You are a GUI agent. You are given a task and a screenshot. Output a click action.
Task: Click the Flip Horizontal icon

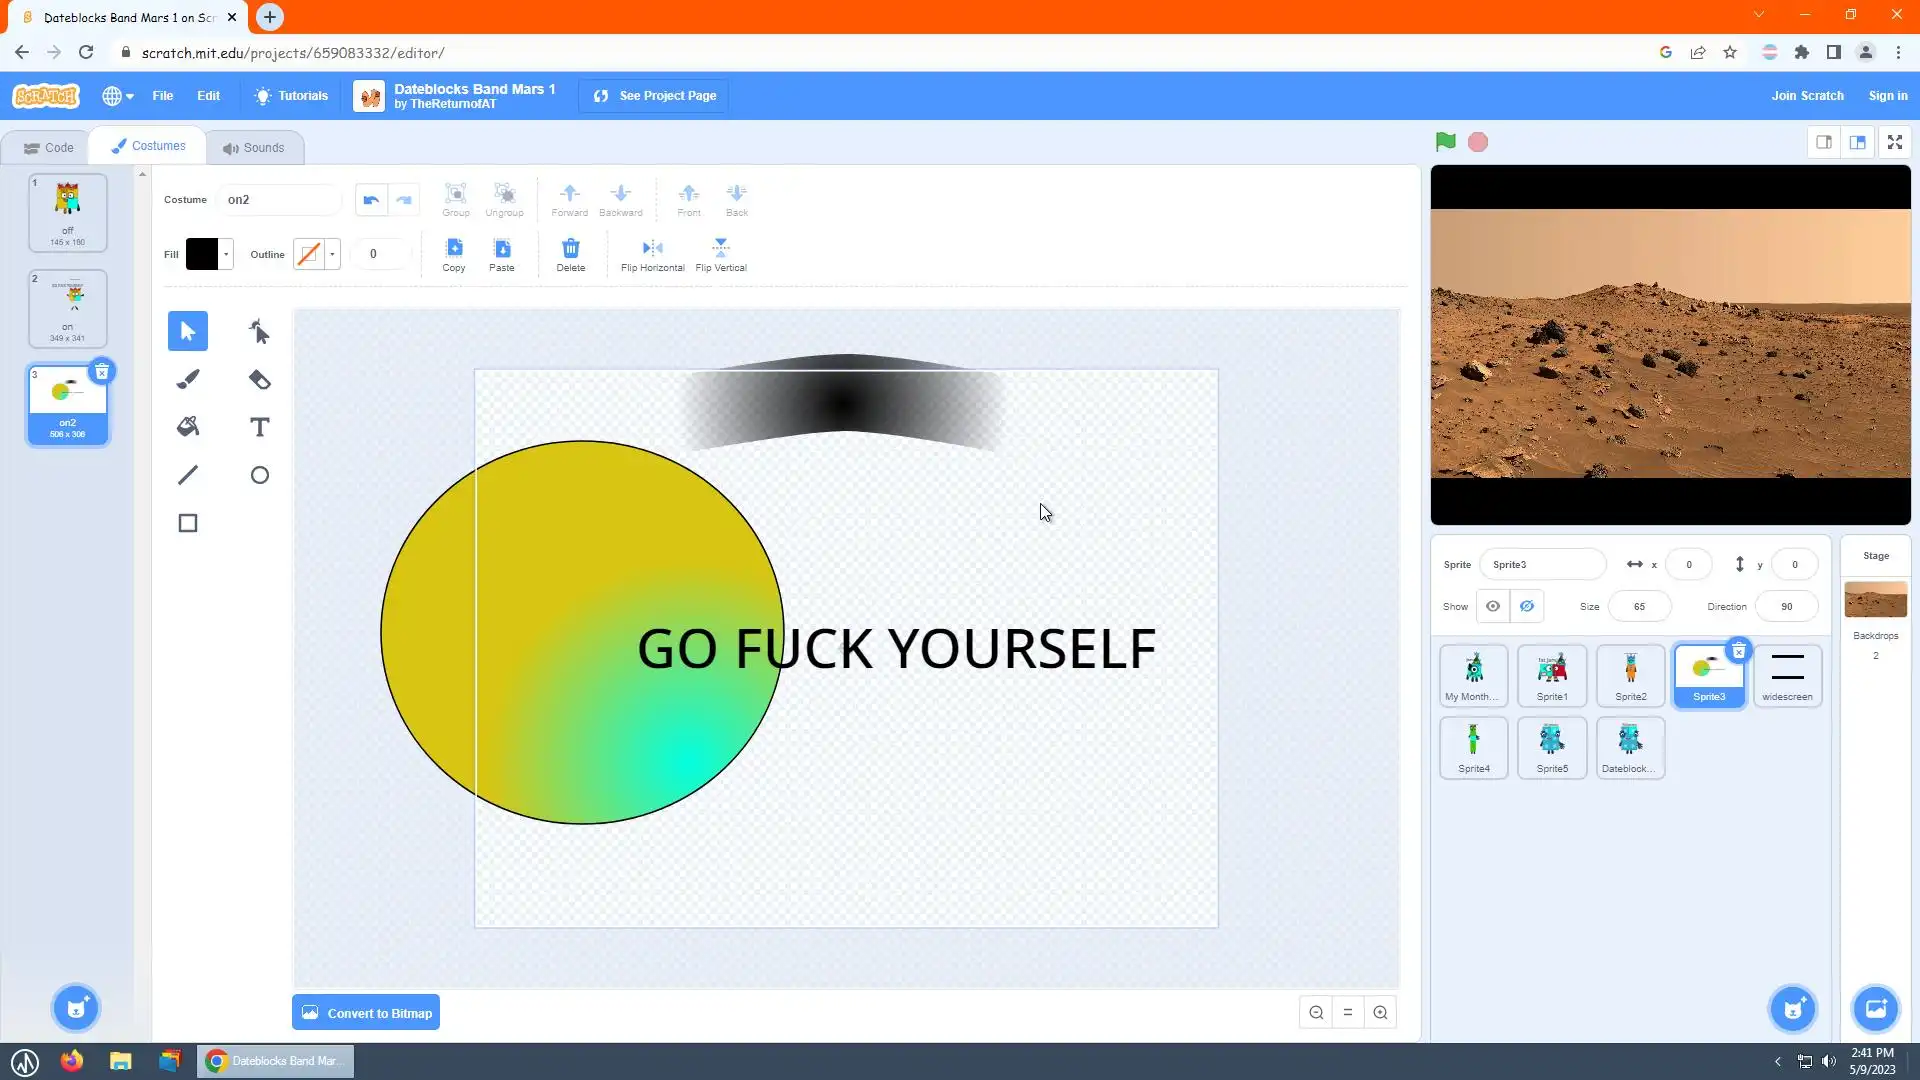(652, 248)
